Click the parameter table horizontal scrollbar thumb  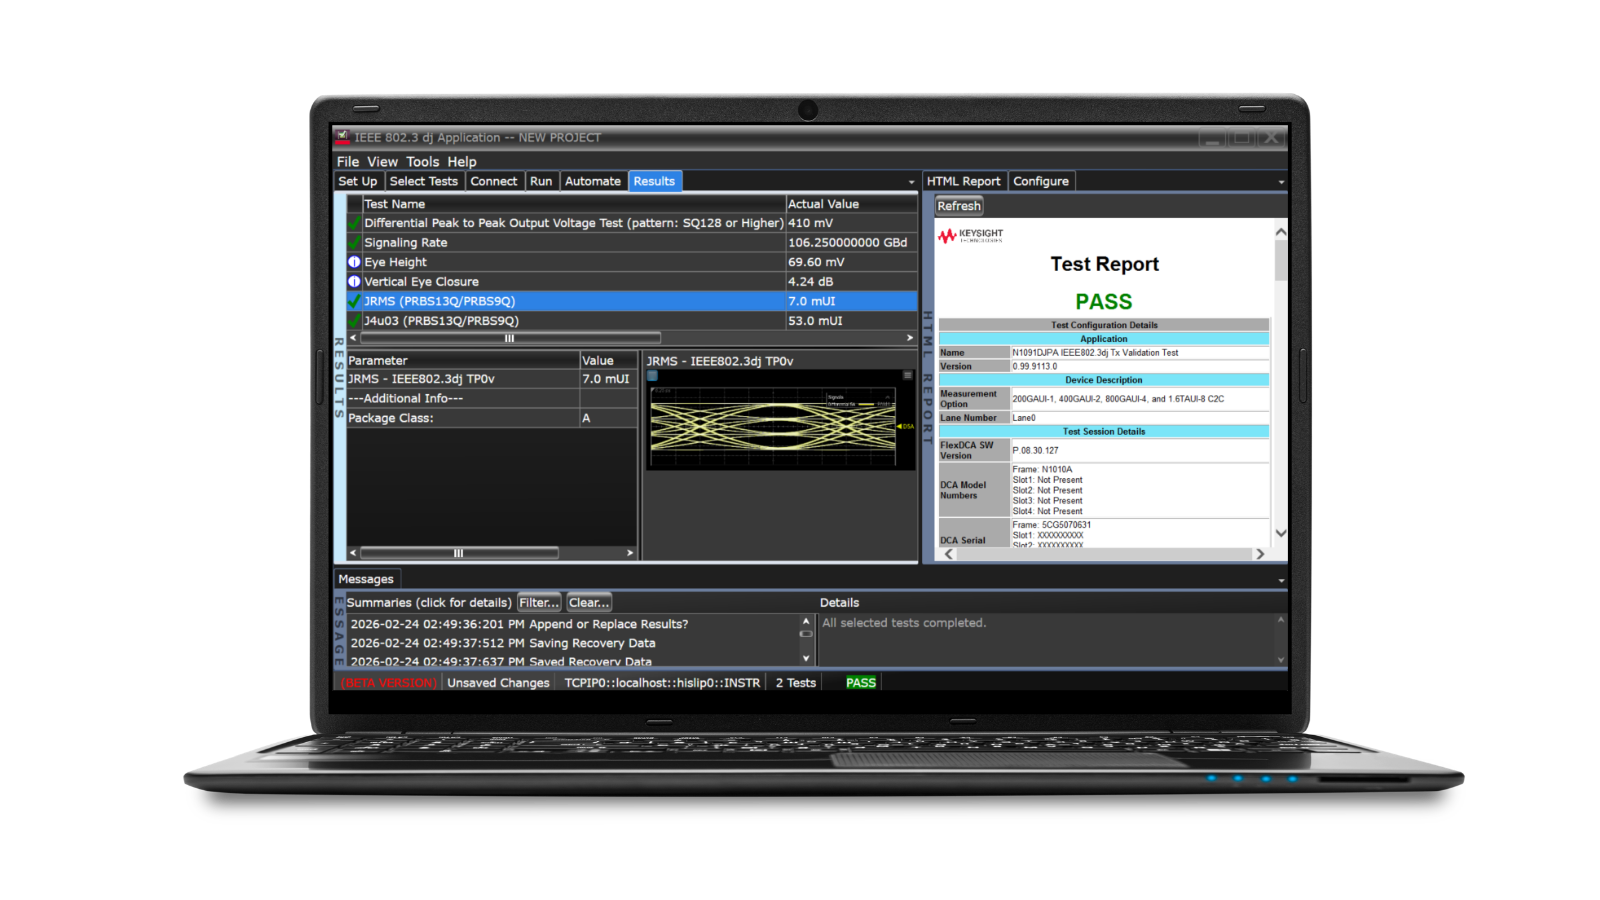click(x=459, y=553)
